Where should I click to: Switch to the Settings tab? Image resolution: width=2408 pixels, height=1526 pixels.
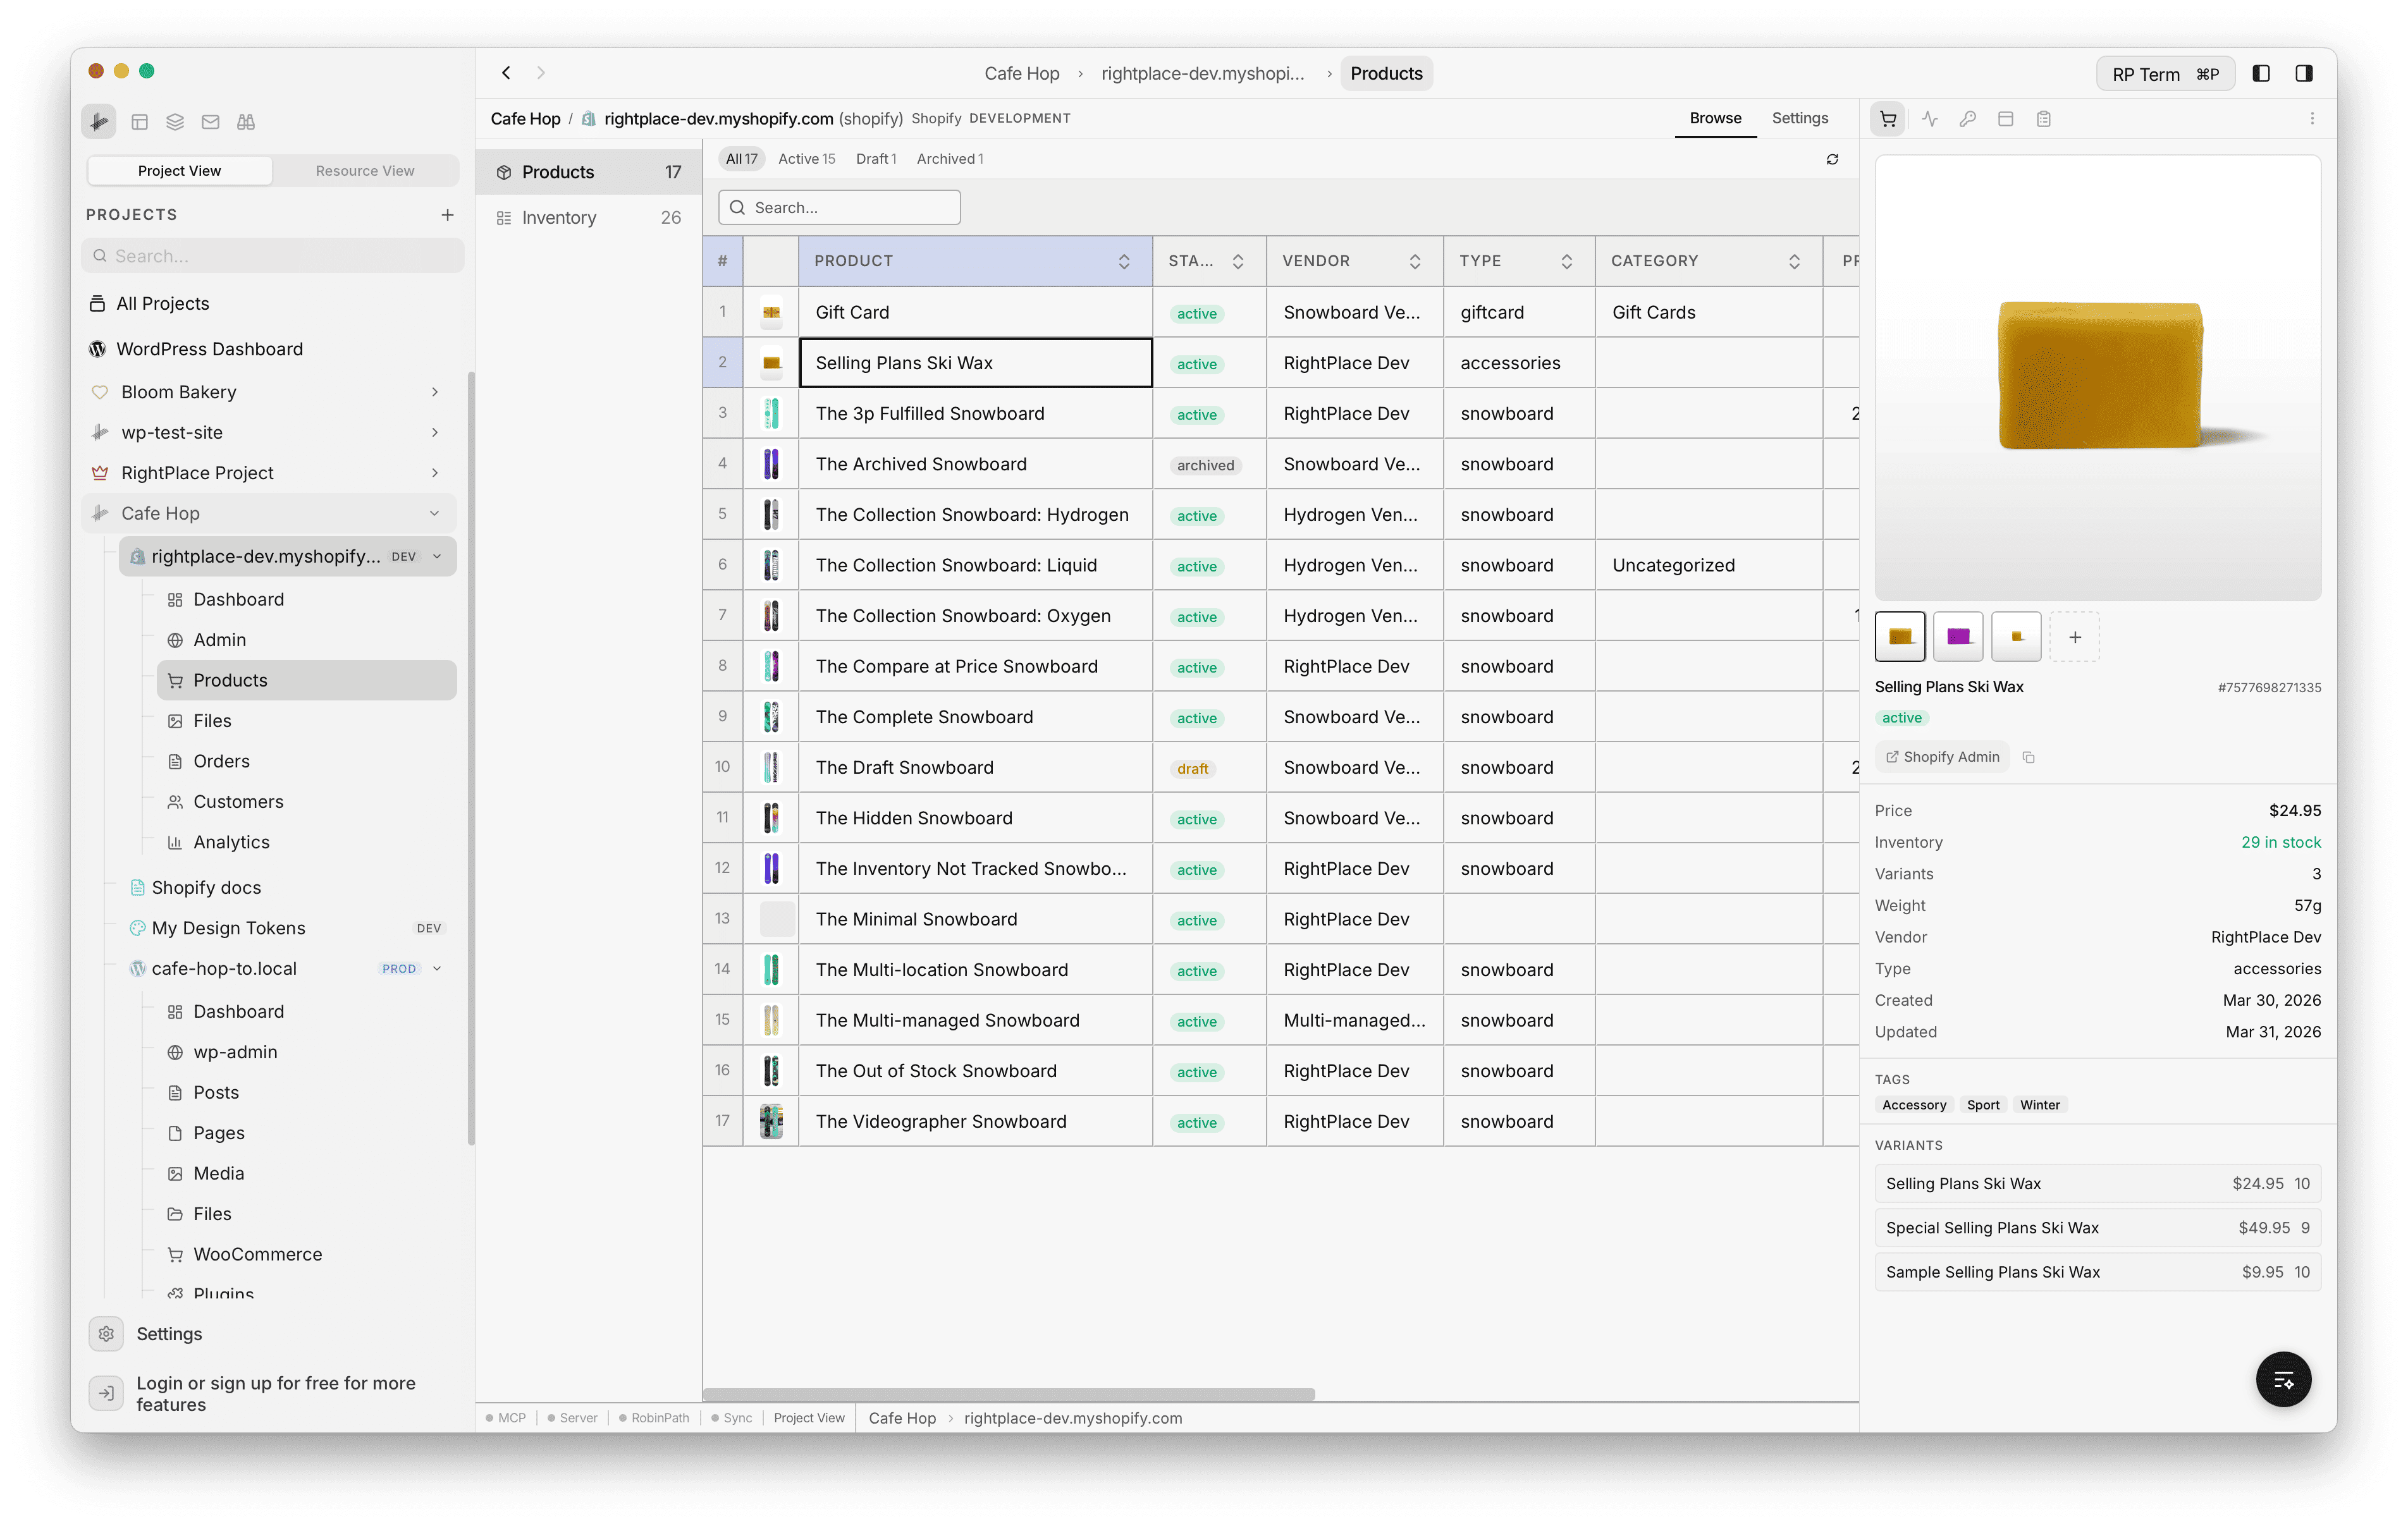pos(1800,118)
